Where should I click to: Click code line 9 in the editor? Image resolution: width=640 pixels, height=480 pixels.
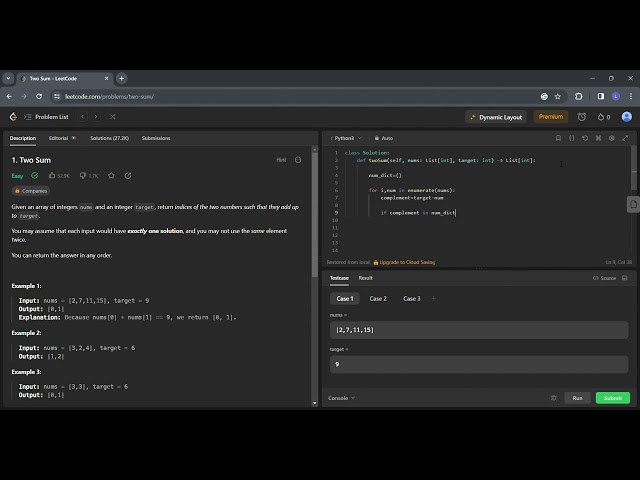click(418, 213)
